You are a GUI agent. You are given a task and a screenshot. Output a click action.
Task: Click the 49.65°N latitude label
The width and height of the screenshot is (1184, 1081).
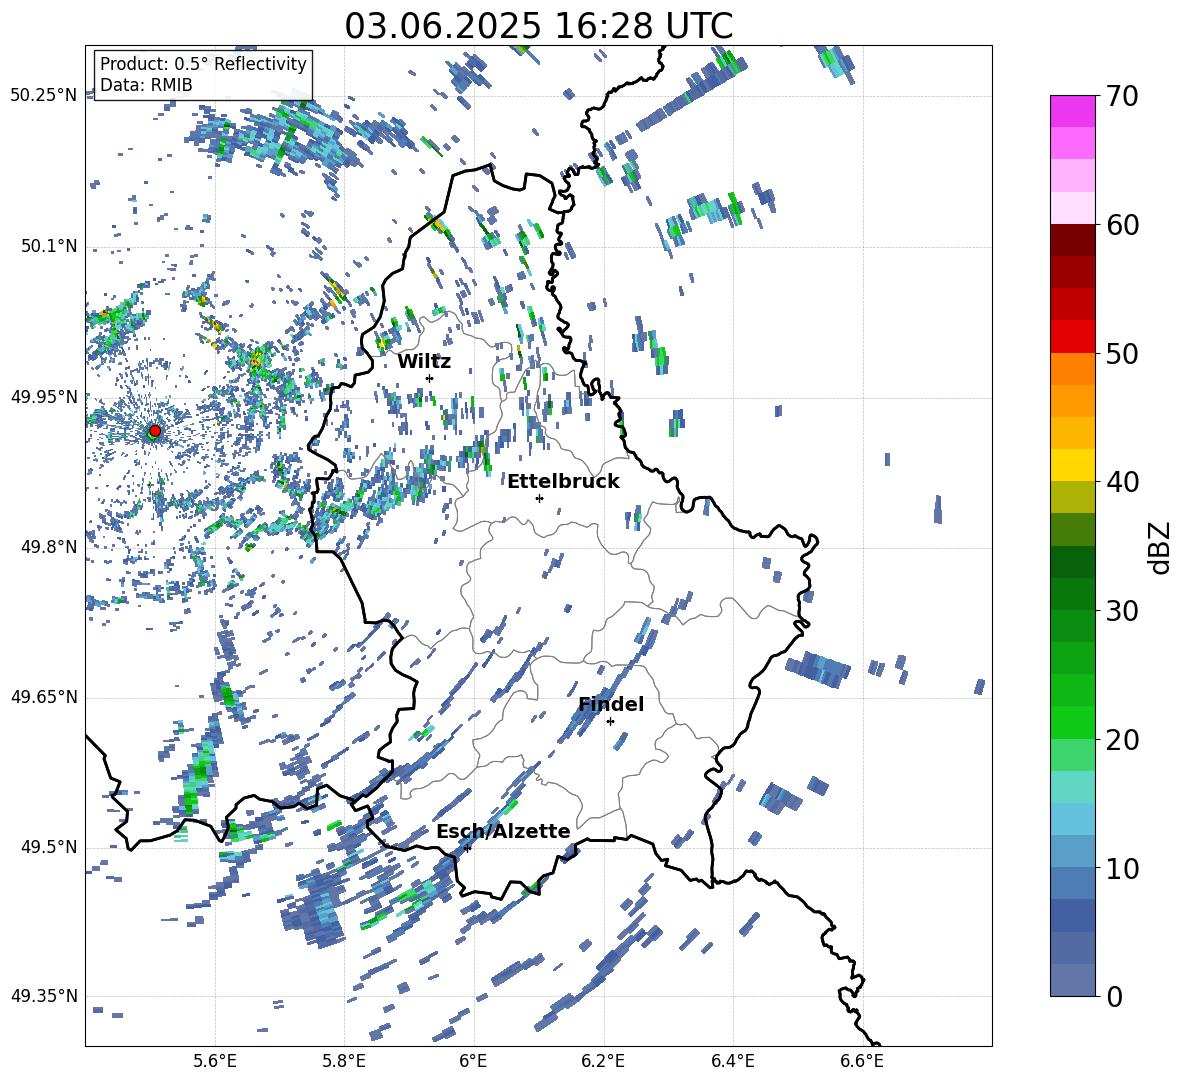pos(44,696)
